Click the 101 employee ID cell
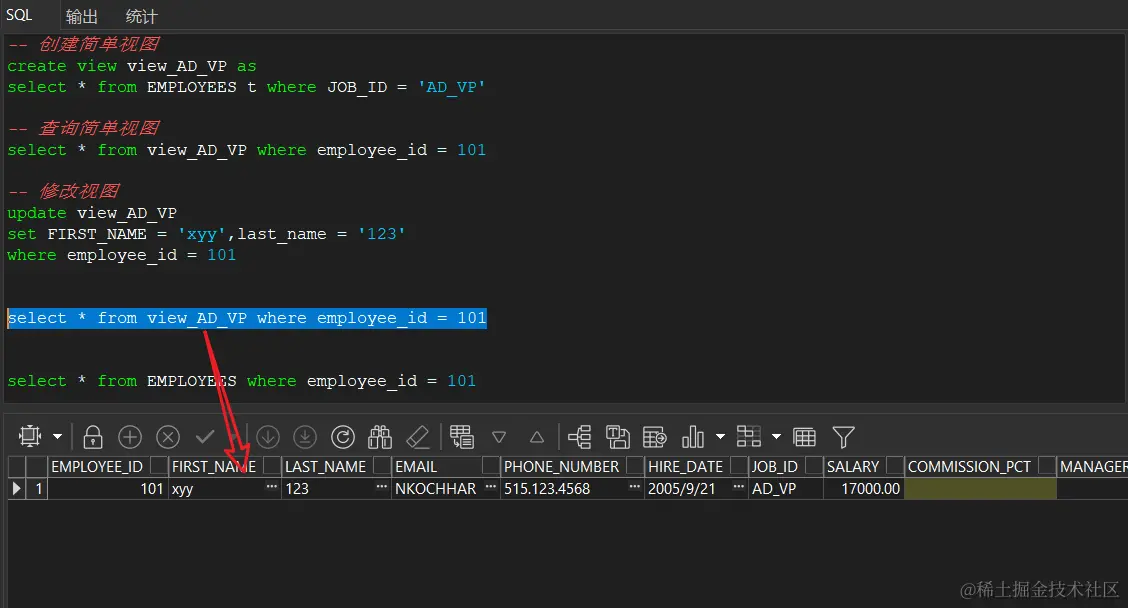 pos(107,489)
